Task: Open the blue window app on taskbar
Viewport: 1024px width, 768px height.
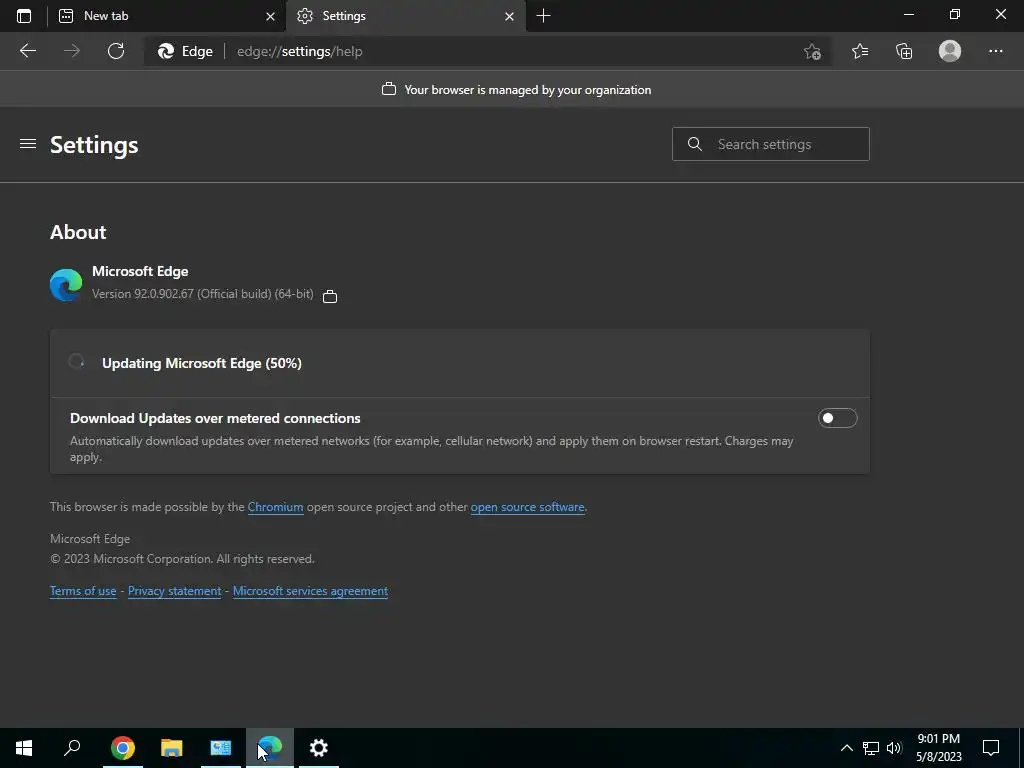Action: click(221, 748)
